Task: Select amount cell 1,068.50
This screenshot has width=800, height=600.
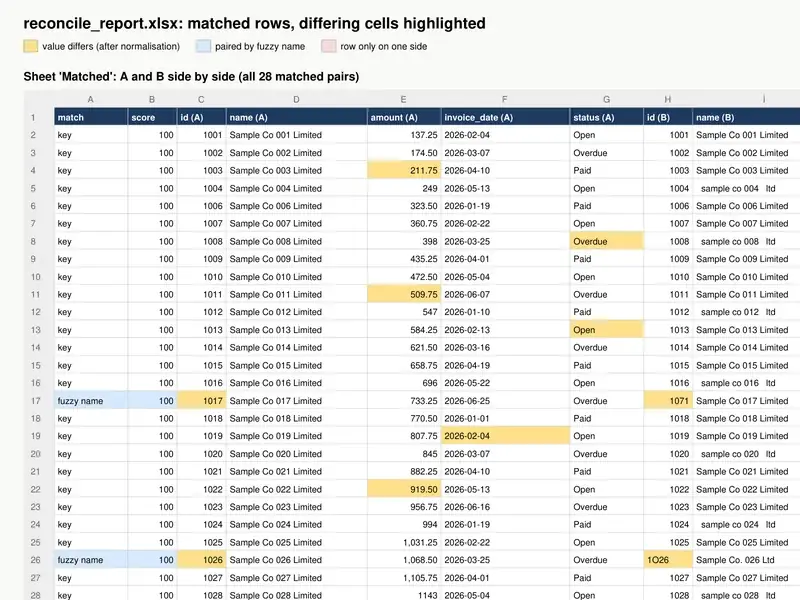Action: (x=404, y=560)
